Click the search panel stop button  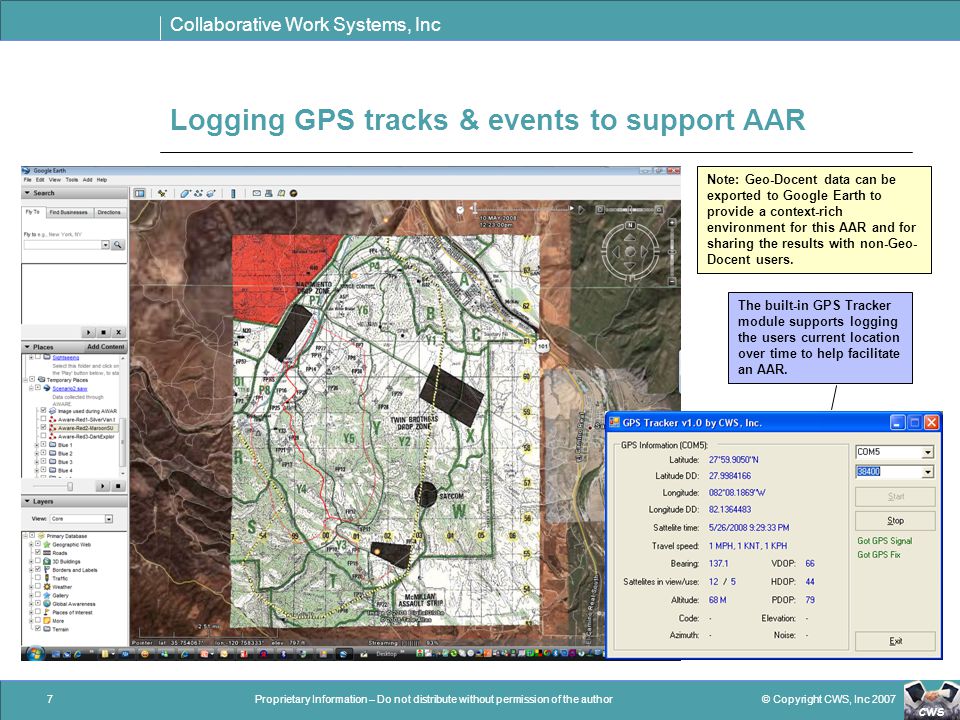pyautogui.click(x=104, y=332)
